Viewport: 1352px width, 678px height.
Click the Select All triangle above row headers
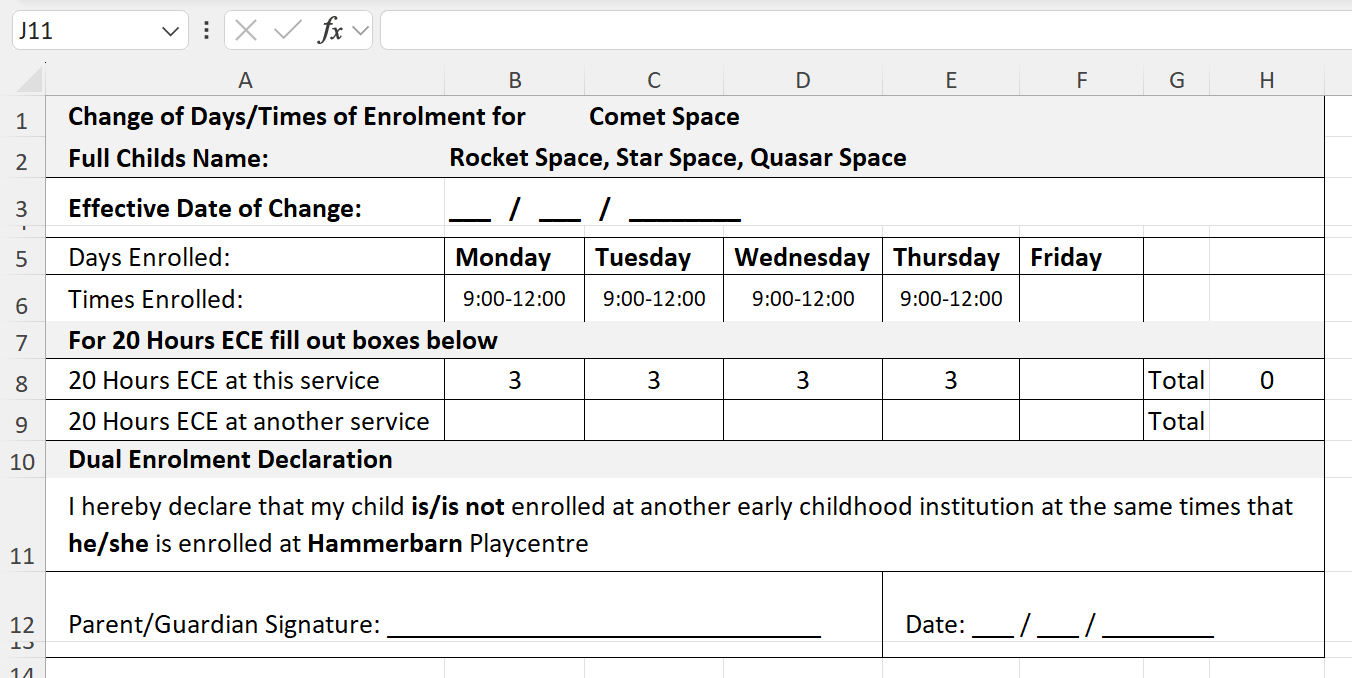pos(30,78)
